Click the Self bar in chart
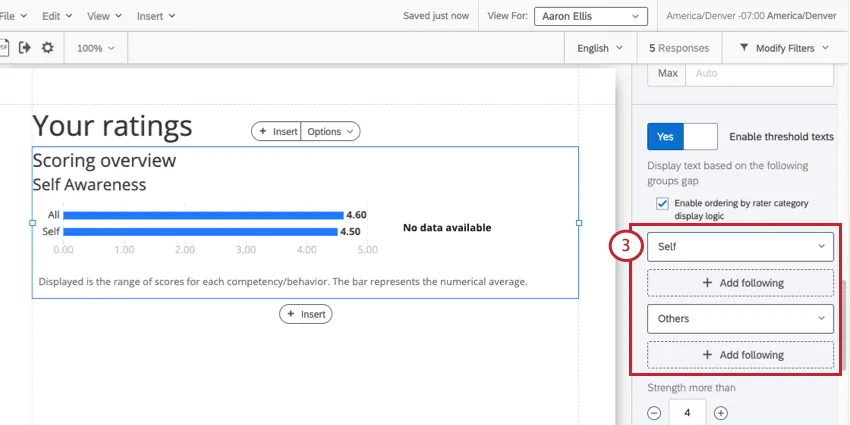Image resolution: width=850 pixels, height=425 pixels. [x=200, y=232]
